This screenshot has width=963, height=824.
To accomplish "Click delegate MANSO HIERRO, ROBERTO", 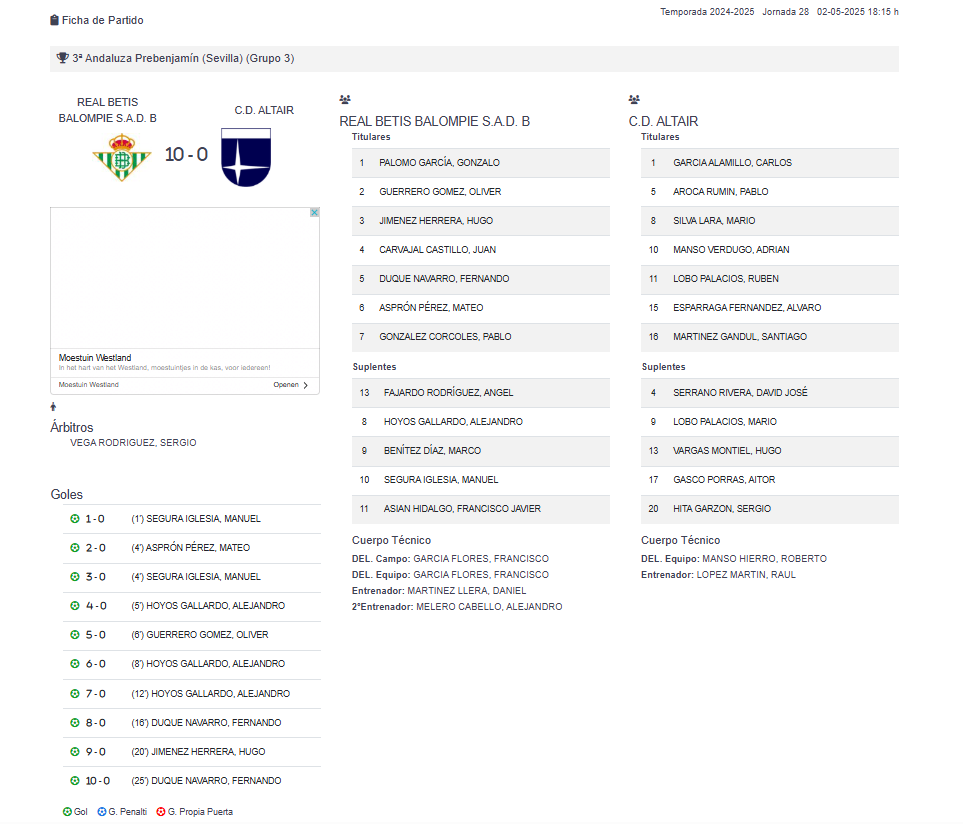I will (764, 559).
